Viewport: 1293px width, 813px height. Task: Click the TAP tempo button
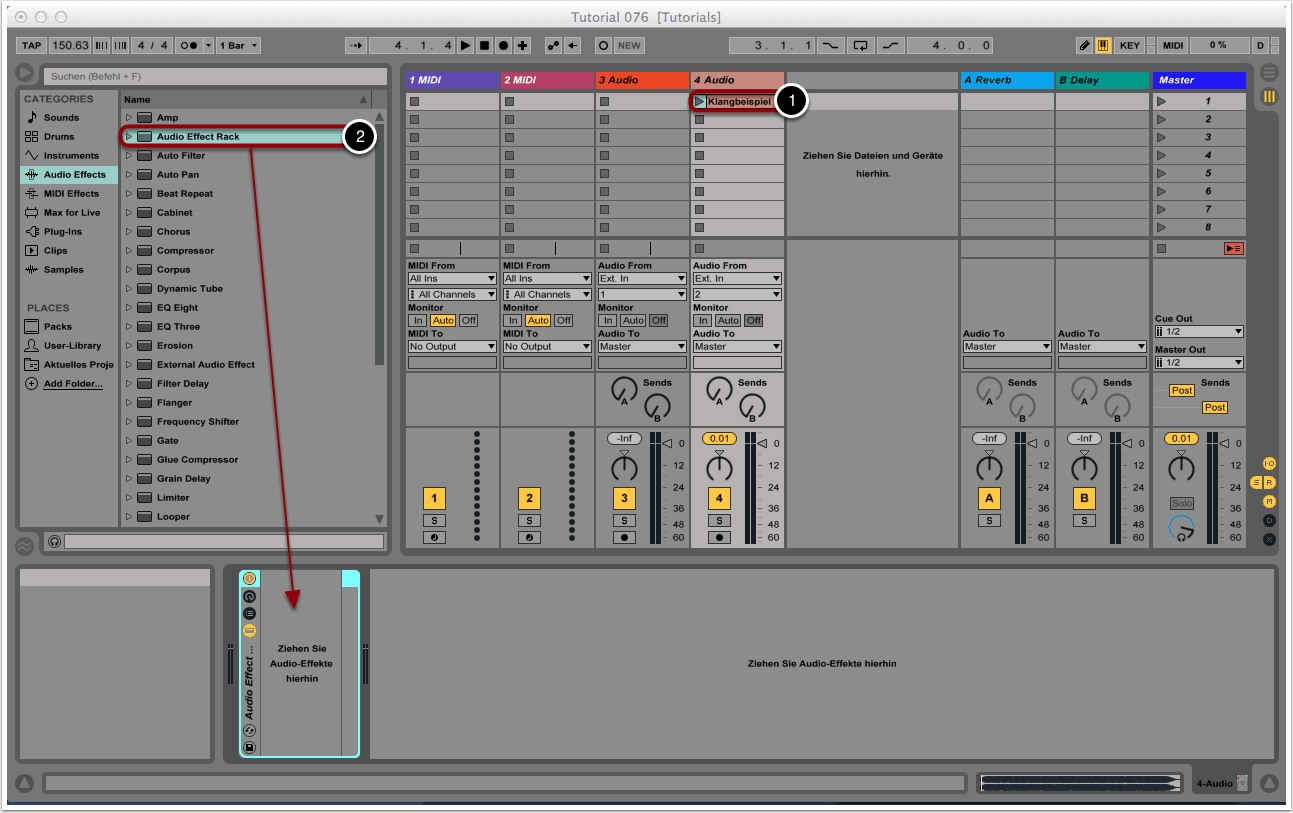pyautogui.click(x=32, y=45)
